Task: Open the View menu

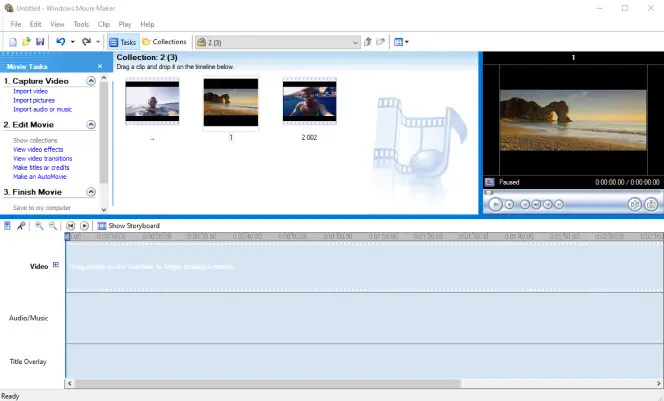Action: pos(57,24)
